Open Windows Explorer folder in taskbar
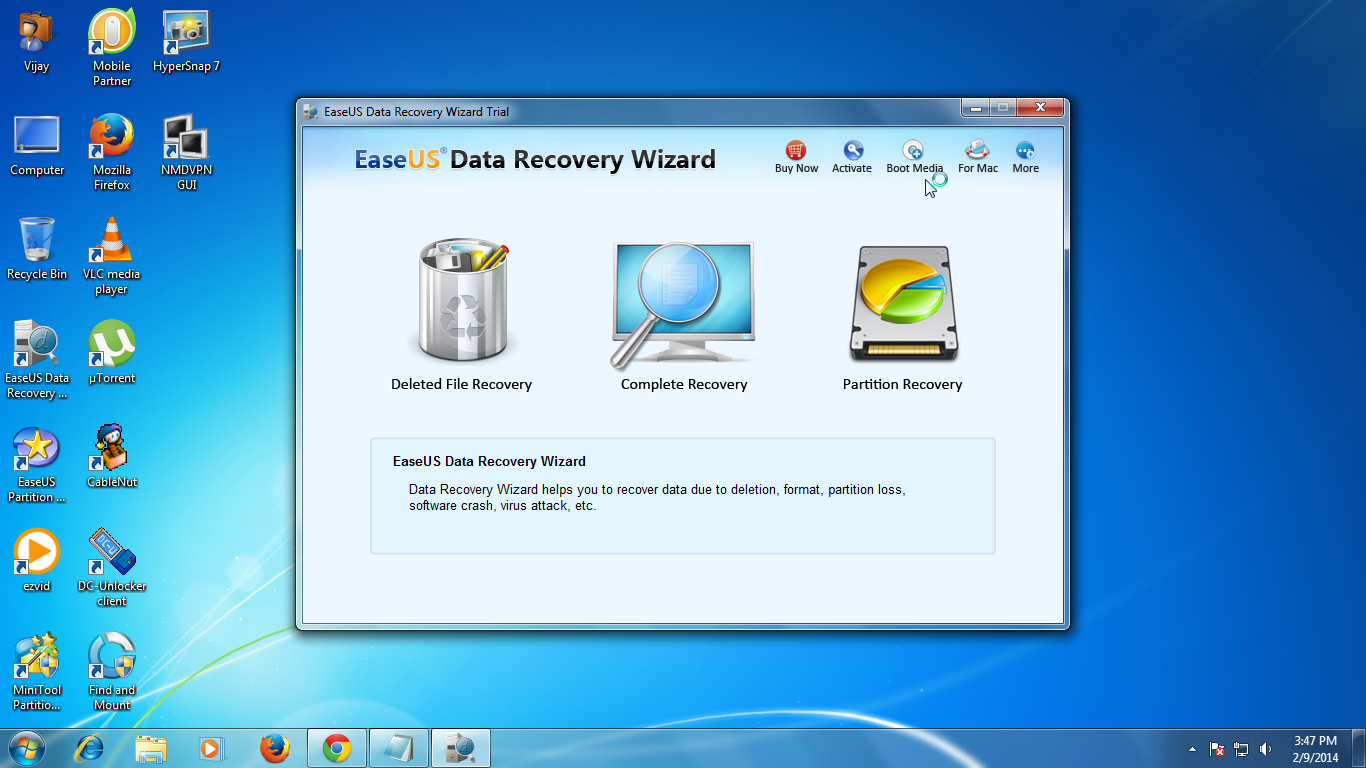This screenshot has width=1366, height=768. pyautogui.click(x=151, y=748)
